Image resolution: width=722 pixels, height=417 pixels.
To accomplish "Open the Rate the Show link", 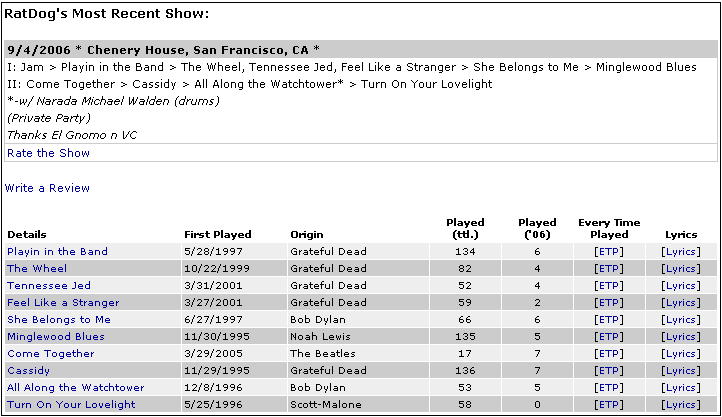I will (48, 153).
